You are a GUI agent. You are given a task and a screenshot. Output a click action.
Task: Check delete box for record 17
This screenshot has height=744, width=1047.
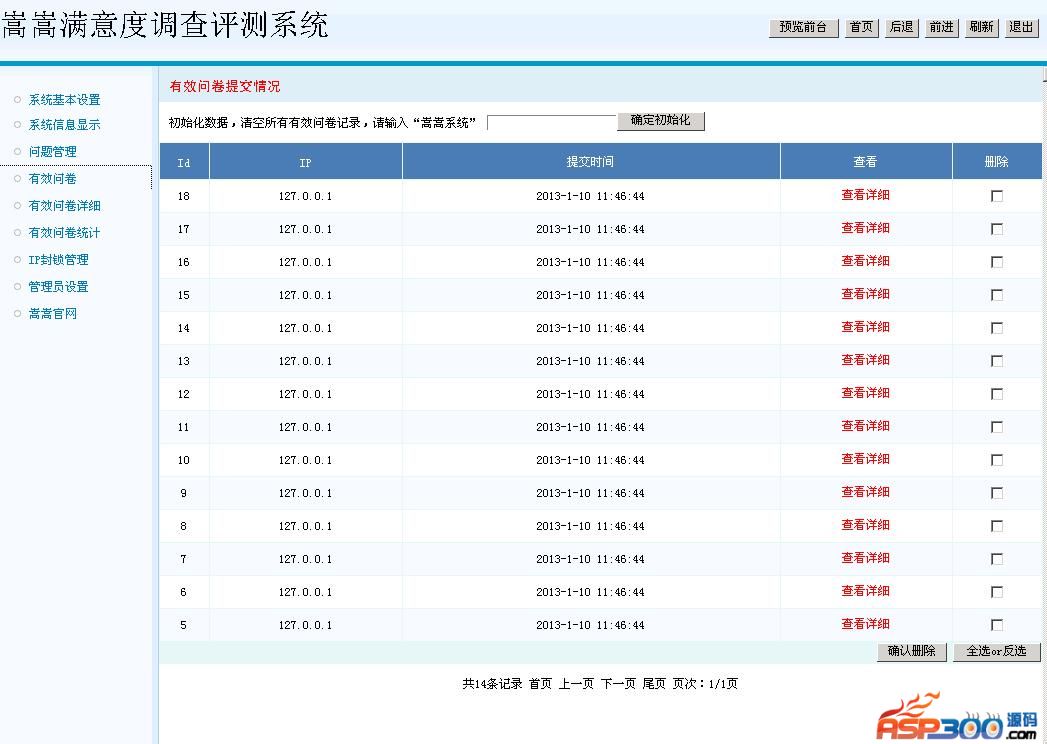997,229
